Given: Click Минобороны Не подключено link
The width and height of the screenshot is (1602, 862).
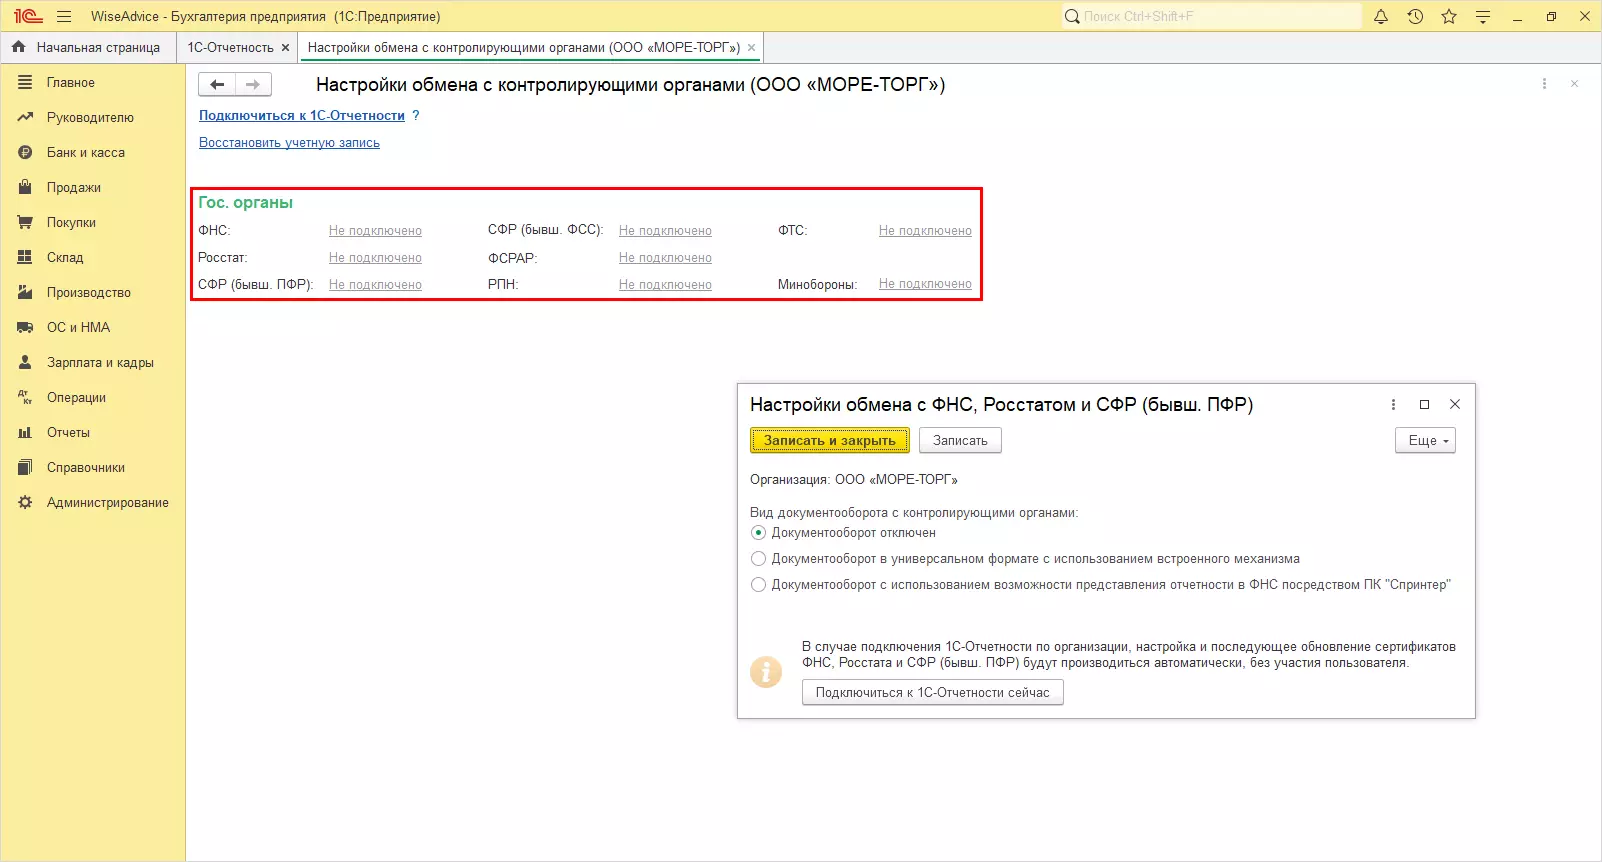Looking at the screenshot, I should 925,284.
